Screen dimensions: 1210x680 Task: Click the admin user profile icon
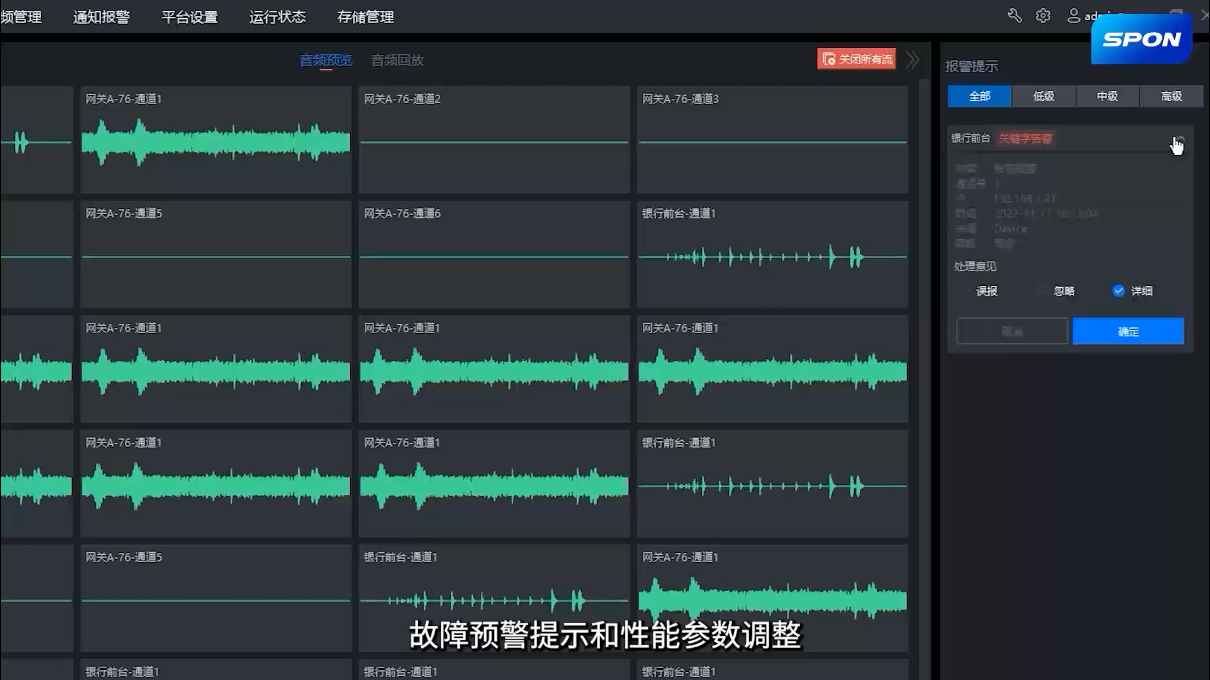click(1074, 16)
